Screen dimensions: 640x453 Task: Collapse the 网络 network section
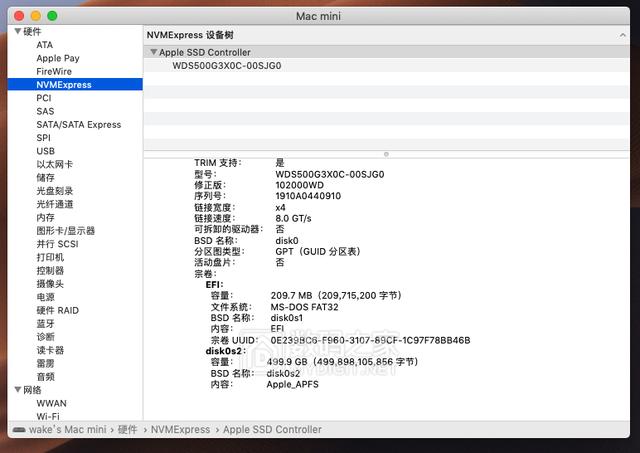(18, 390)
